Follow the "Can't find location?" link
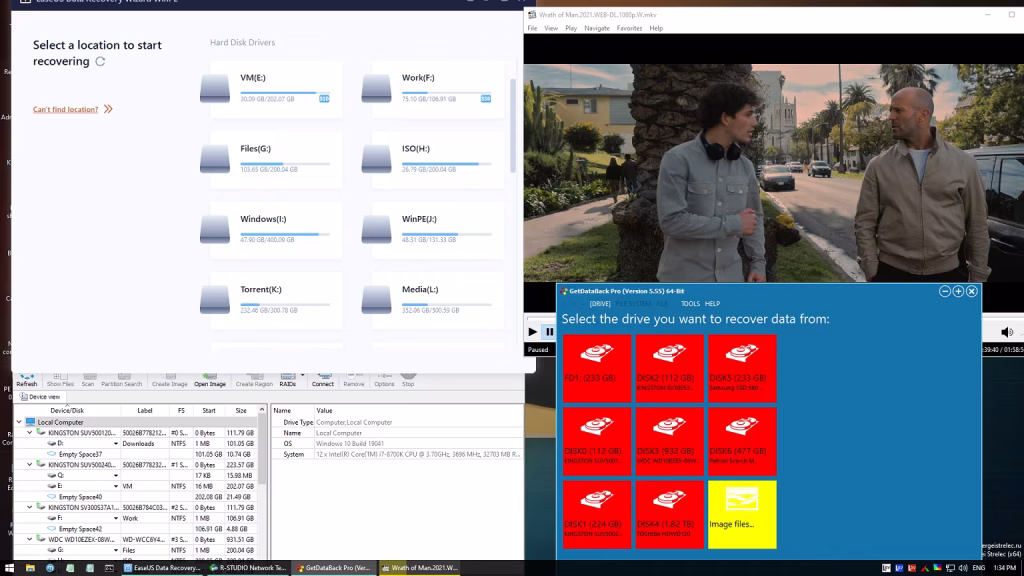The height and width of the screenshot is (576, 1024). pyautogui.click(x=65, y=109)
